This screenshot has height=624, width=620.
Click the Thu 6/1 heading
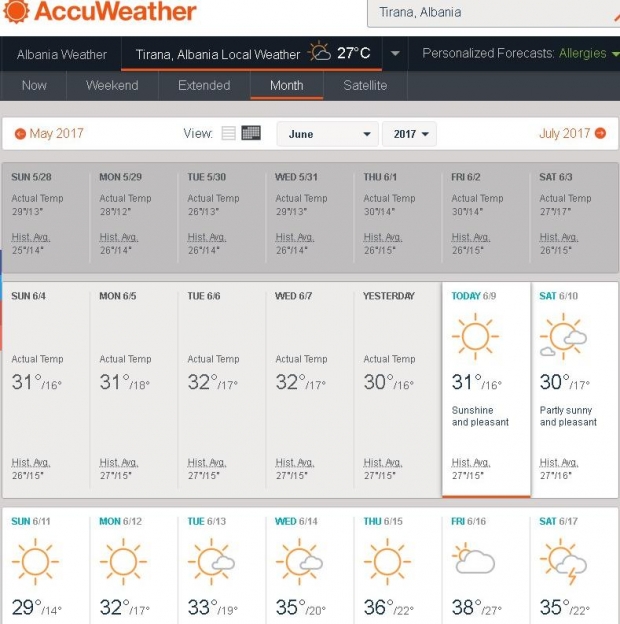(380, 177)
